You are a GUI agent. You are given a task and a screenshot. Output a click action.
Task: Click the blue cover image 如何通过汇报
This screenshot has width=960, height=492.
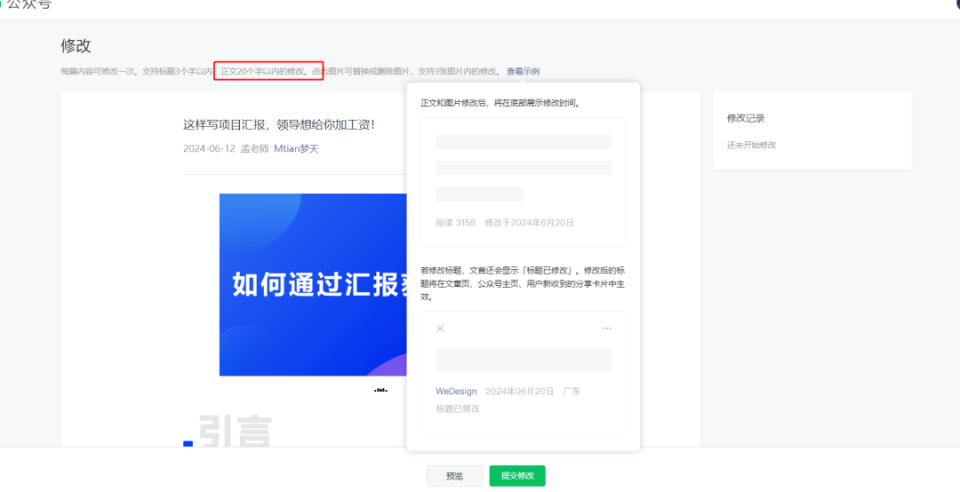pos(313,285)
